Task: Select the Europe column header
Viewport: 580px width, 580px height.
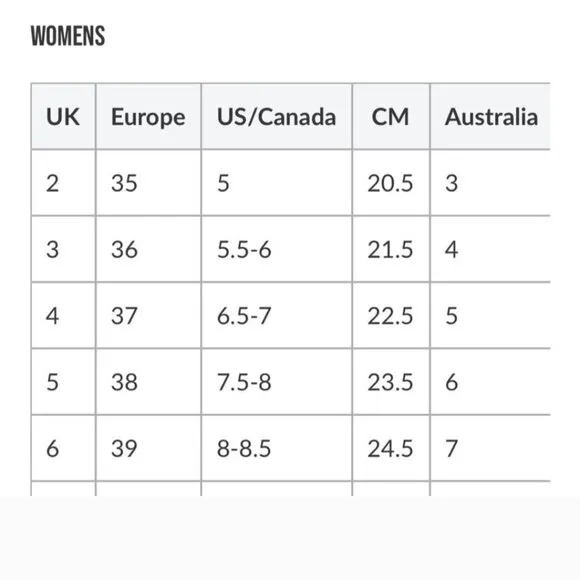Action: coord(148,117)
